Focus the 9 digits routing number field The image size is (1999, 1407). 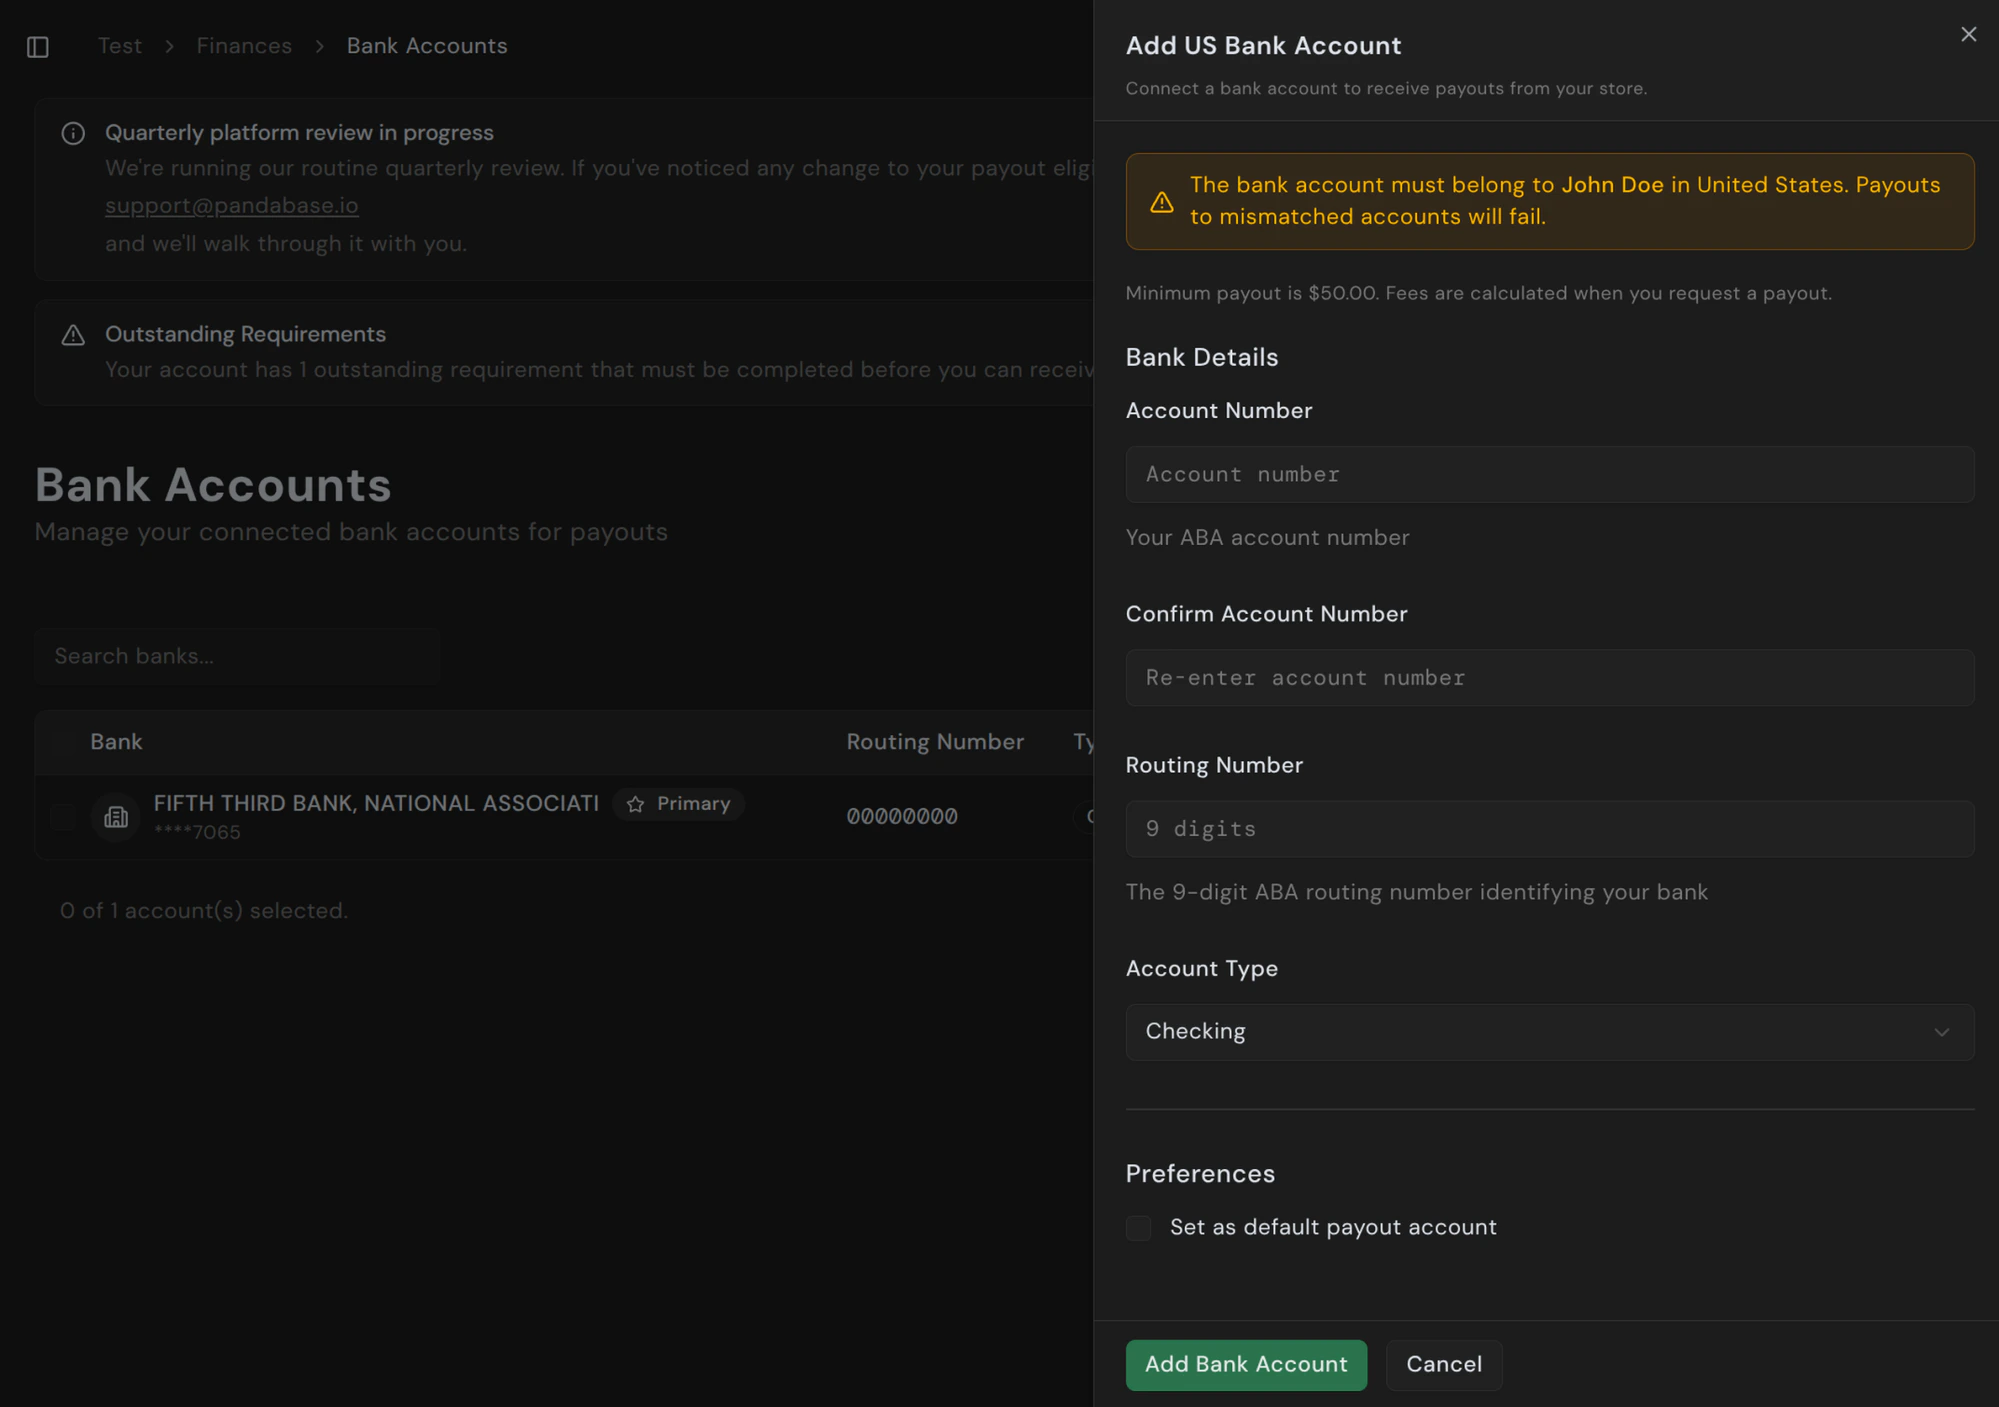pos(1549,829)
